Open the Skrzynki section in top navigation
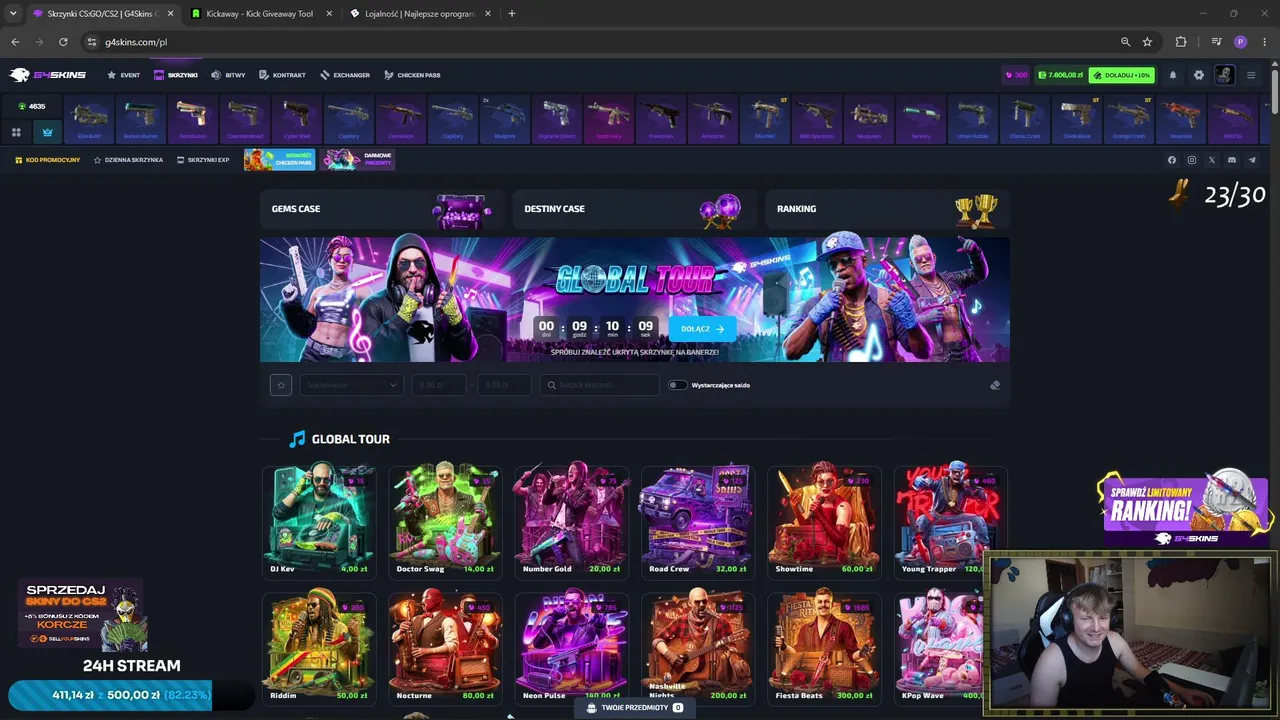Screen dimensions: 1280x720 pyautogui.click(x=176, y=75)
